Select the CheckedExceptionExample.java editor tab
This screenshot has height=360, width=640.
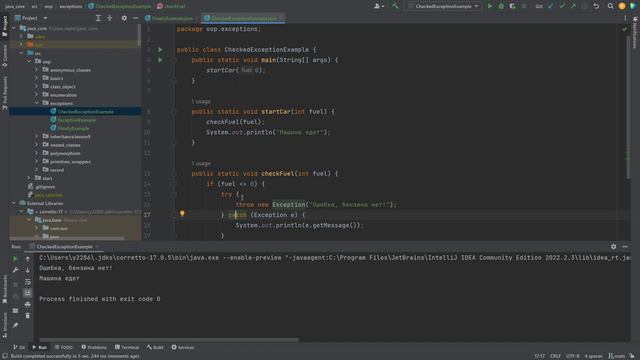243,18
